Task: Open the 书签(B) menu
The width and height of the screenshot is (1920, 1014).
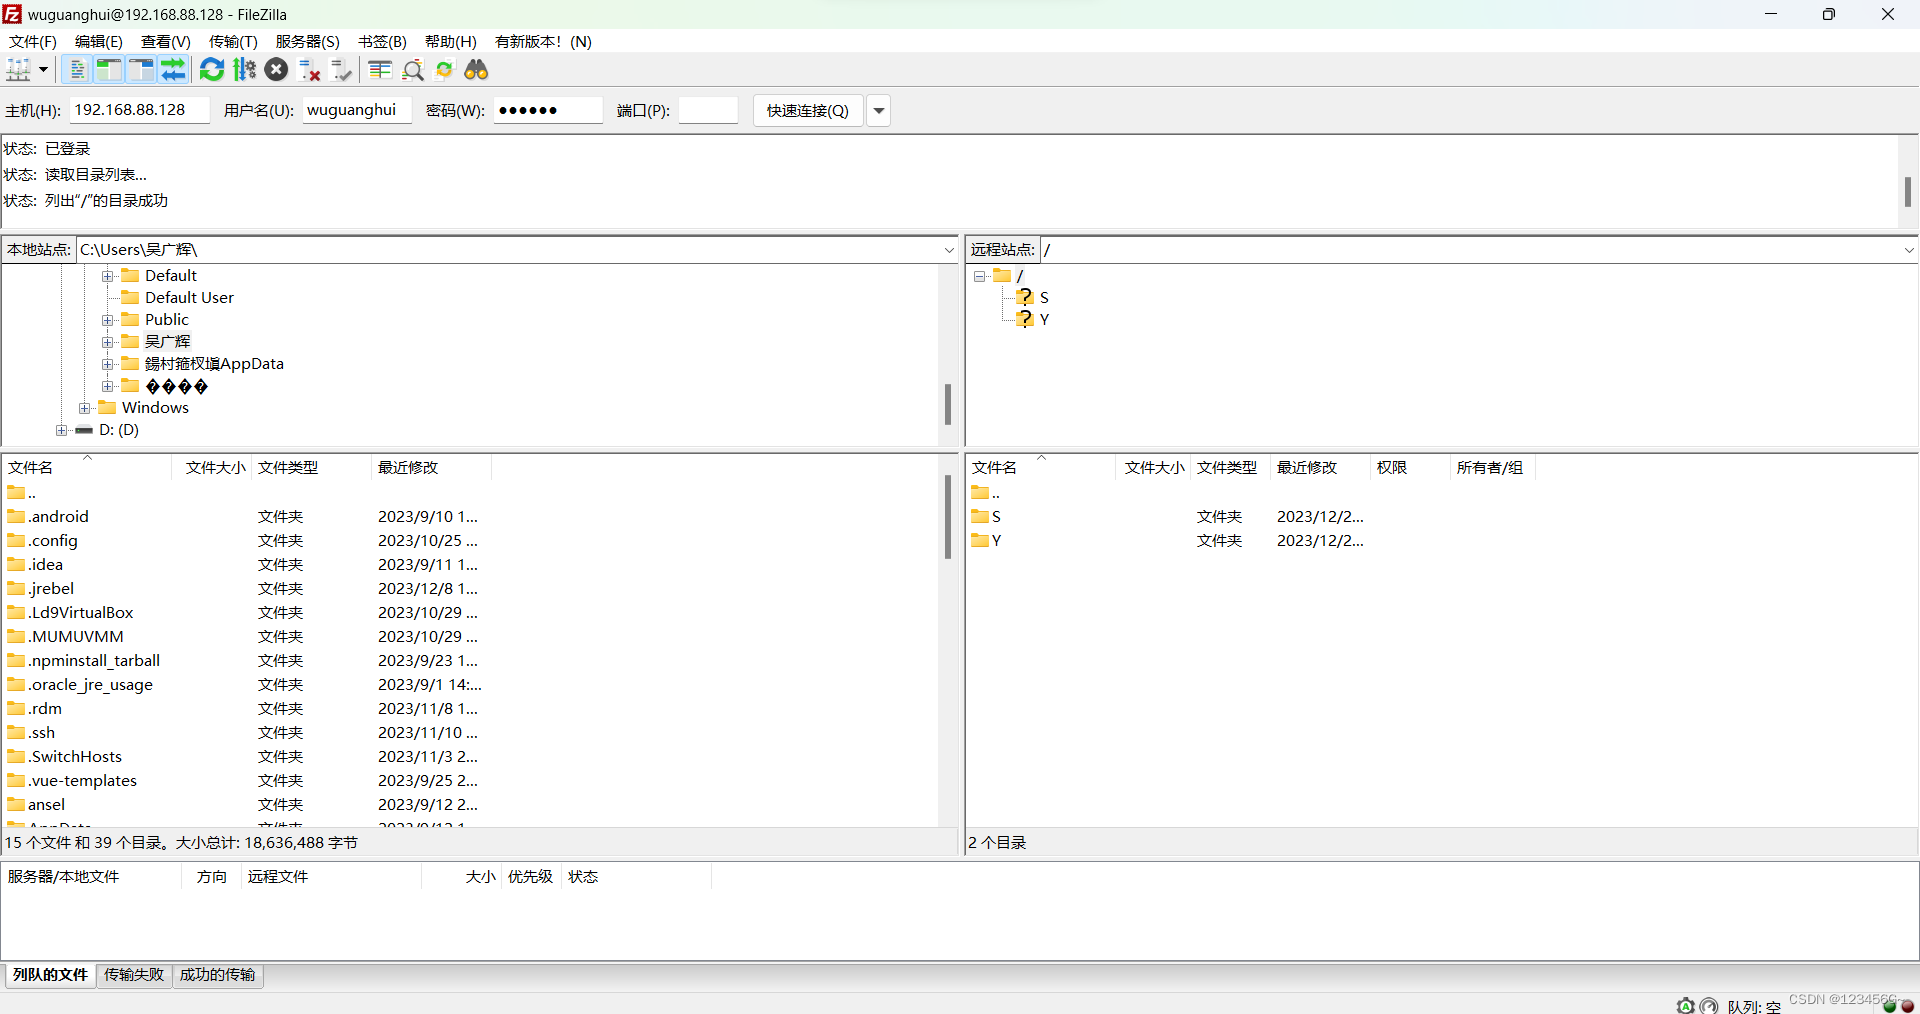Action: (383, 42)
